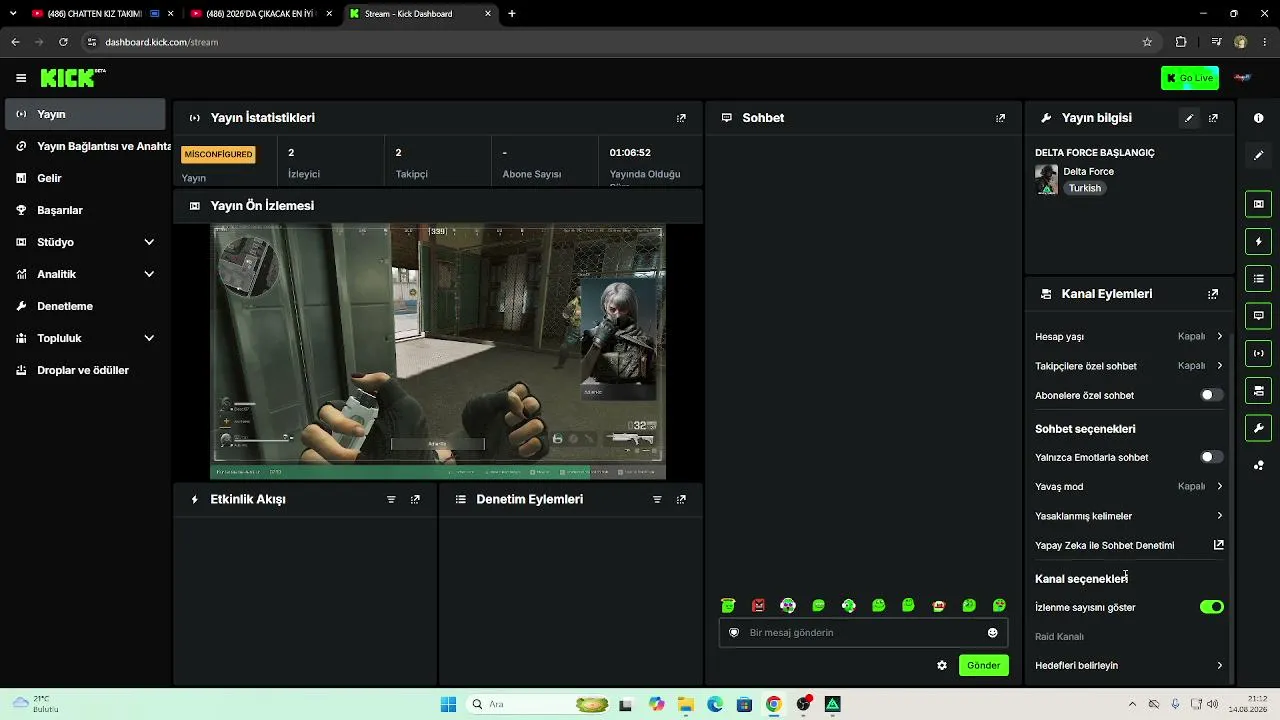The height and width of the screenshot is (720, 1280).
Task: Select Yayın in the left sidebar
Action: point(85,114)
